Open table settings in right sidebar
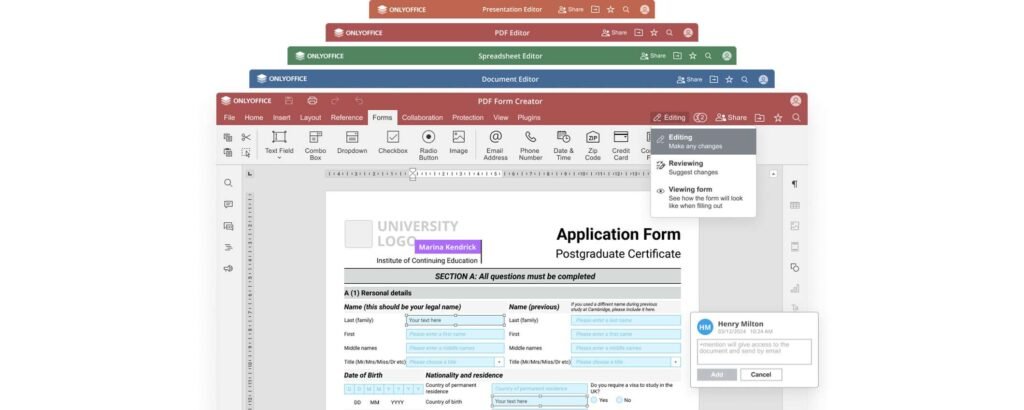This screenshot has height=410, width=1024. point(794,205)
